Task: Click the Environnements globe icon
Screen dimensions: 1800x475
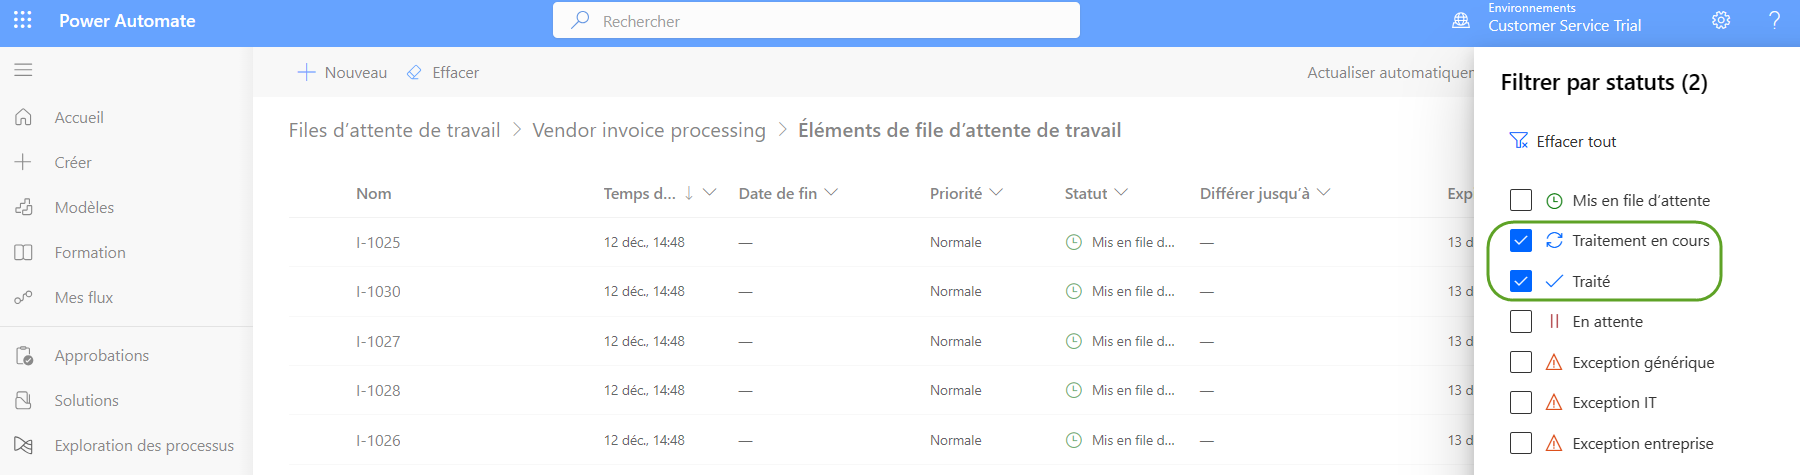Action: tap(1461, 20)
